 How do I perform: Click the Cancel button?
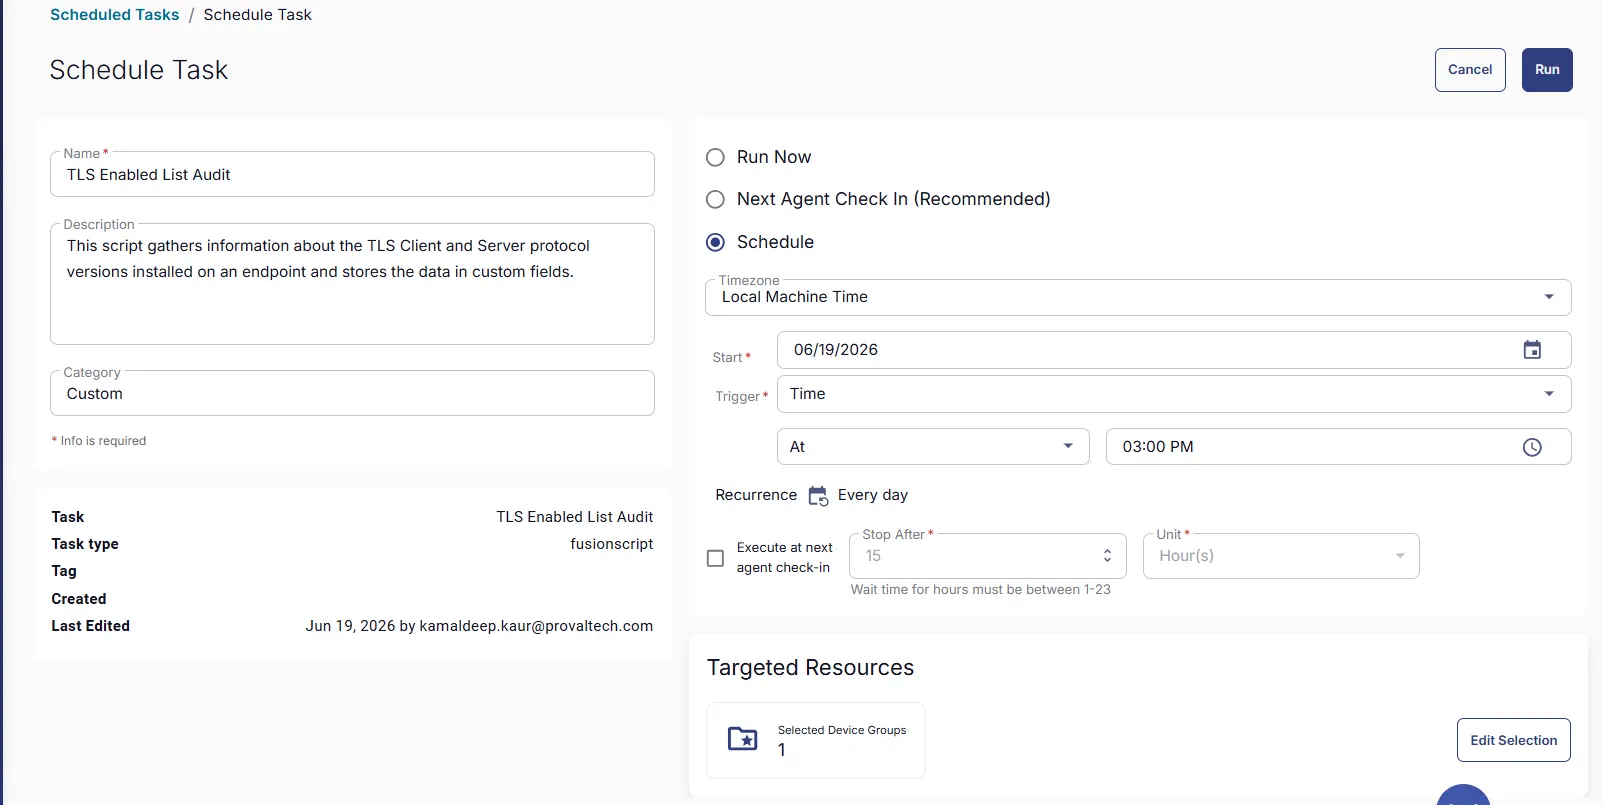click(1470, 70)
